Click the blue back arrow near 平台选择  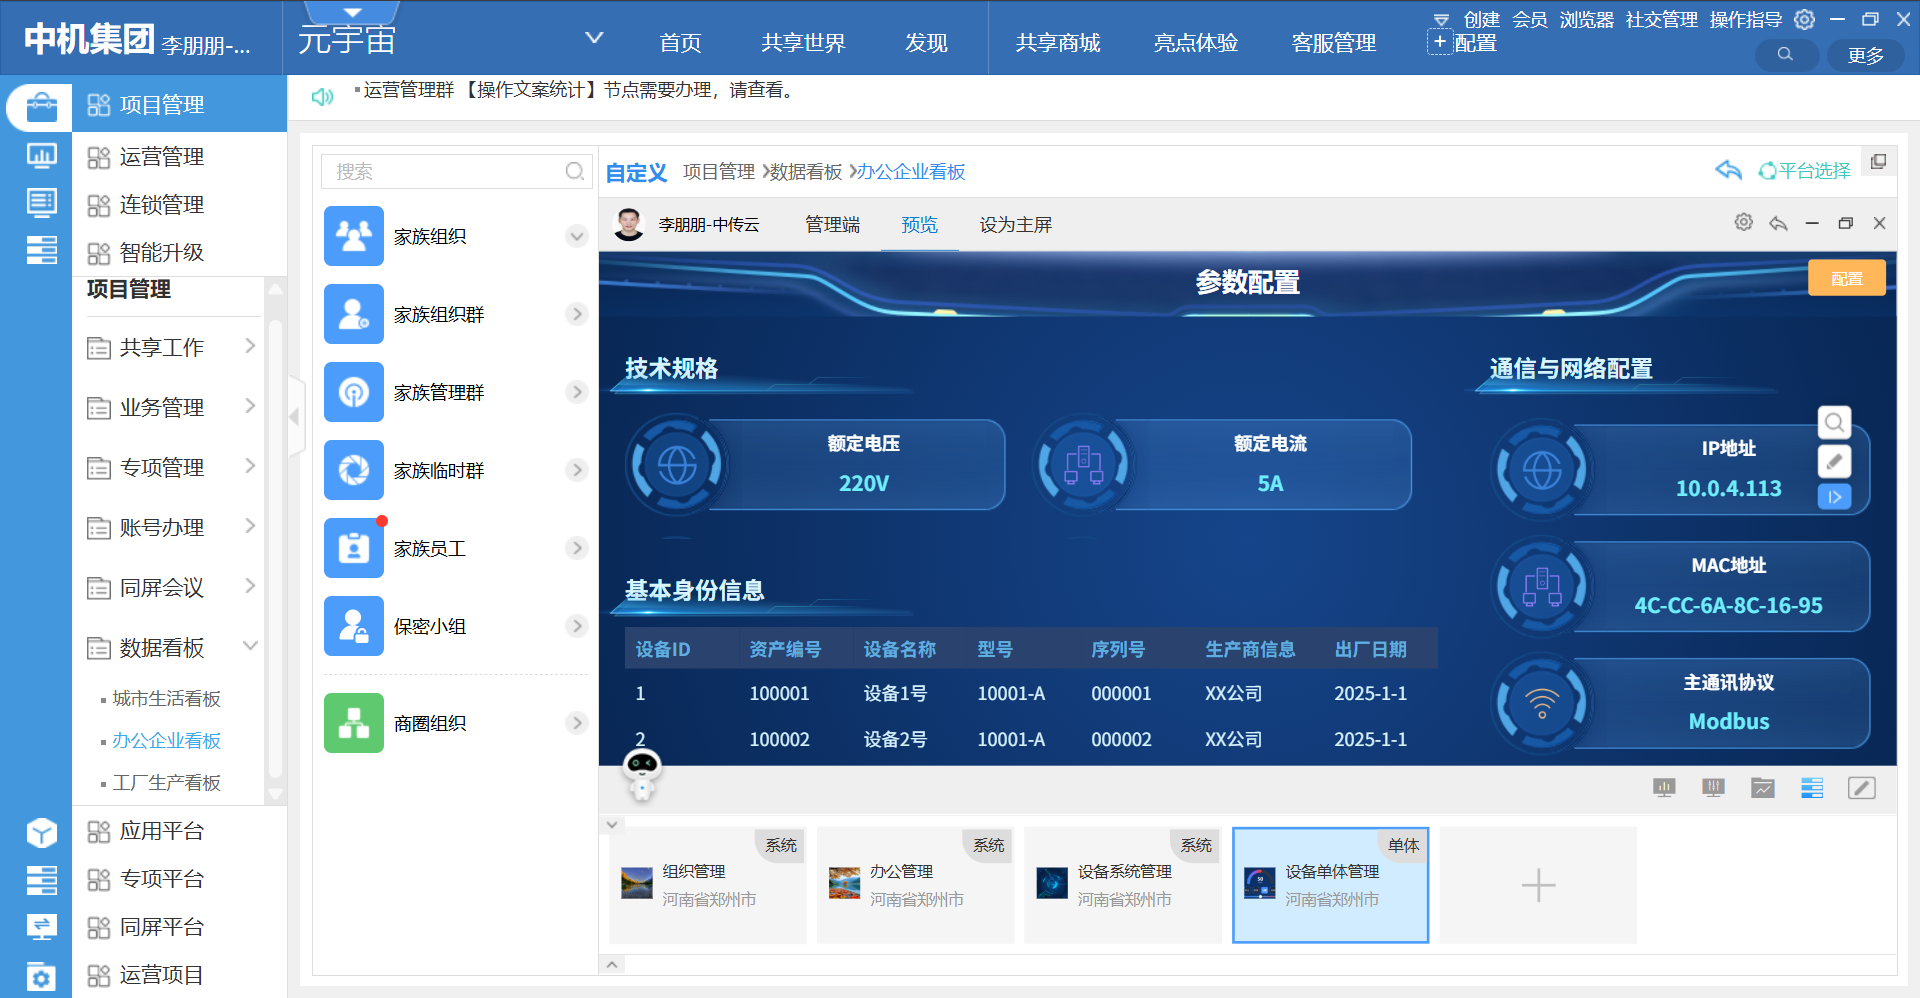pos(1728,170)
